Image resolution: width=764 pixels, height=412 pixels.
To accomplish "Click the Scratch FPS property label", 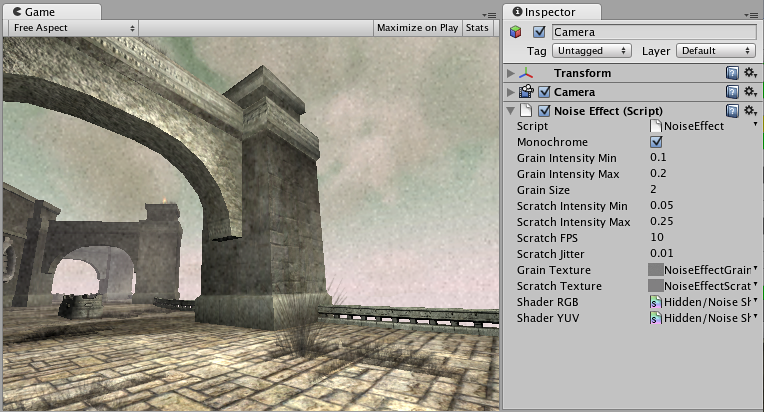I will [547, 238].
